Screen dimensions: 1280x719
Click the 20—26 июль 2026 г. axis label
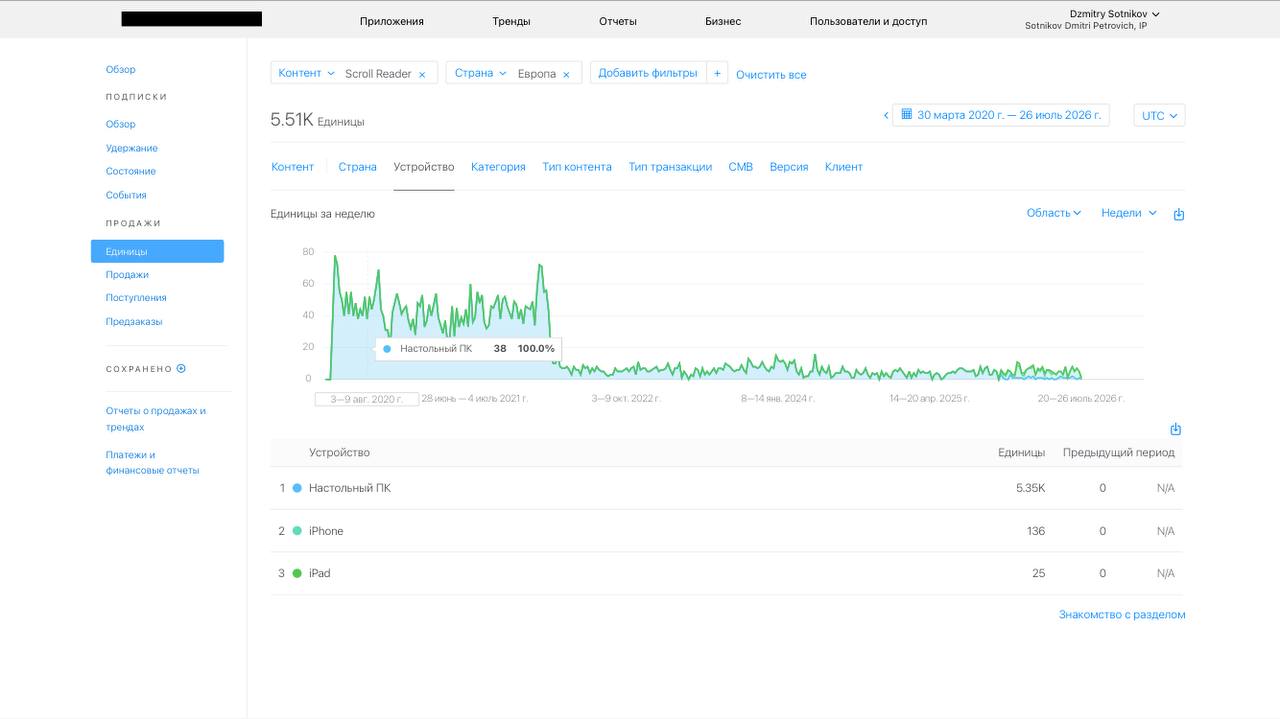point(1081,398)
